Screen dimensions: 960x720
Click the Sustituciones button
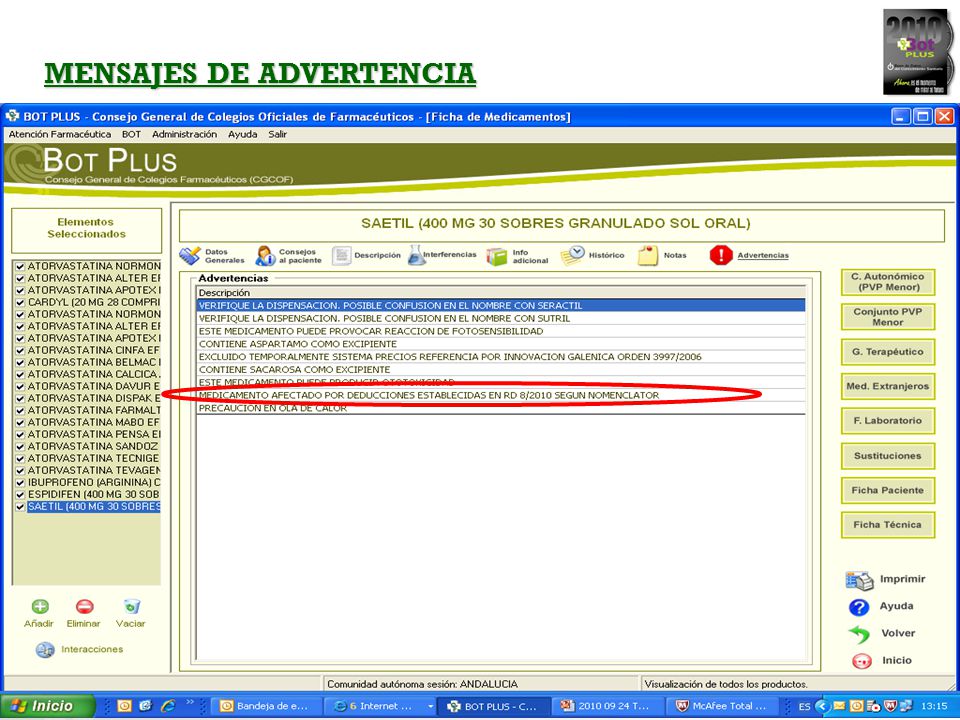coord(888,456)
